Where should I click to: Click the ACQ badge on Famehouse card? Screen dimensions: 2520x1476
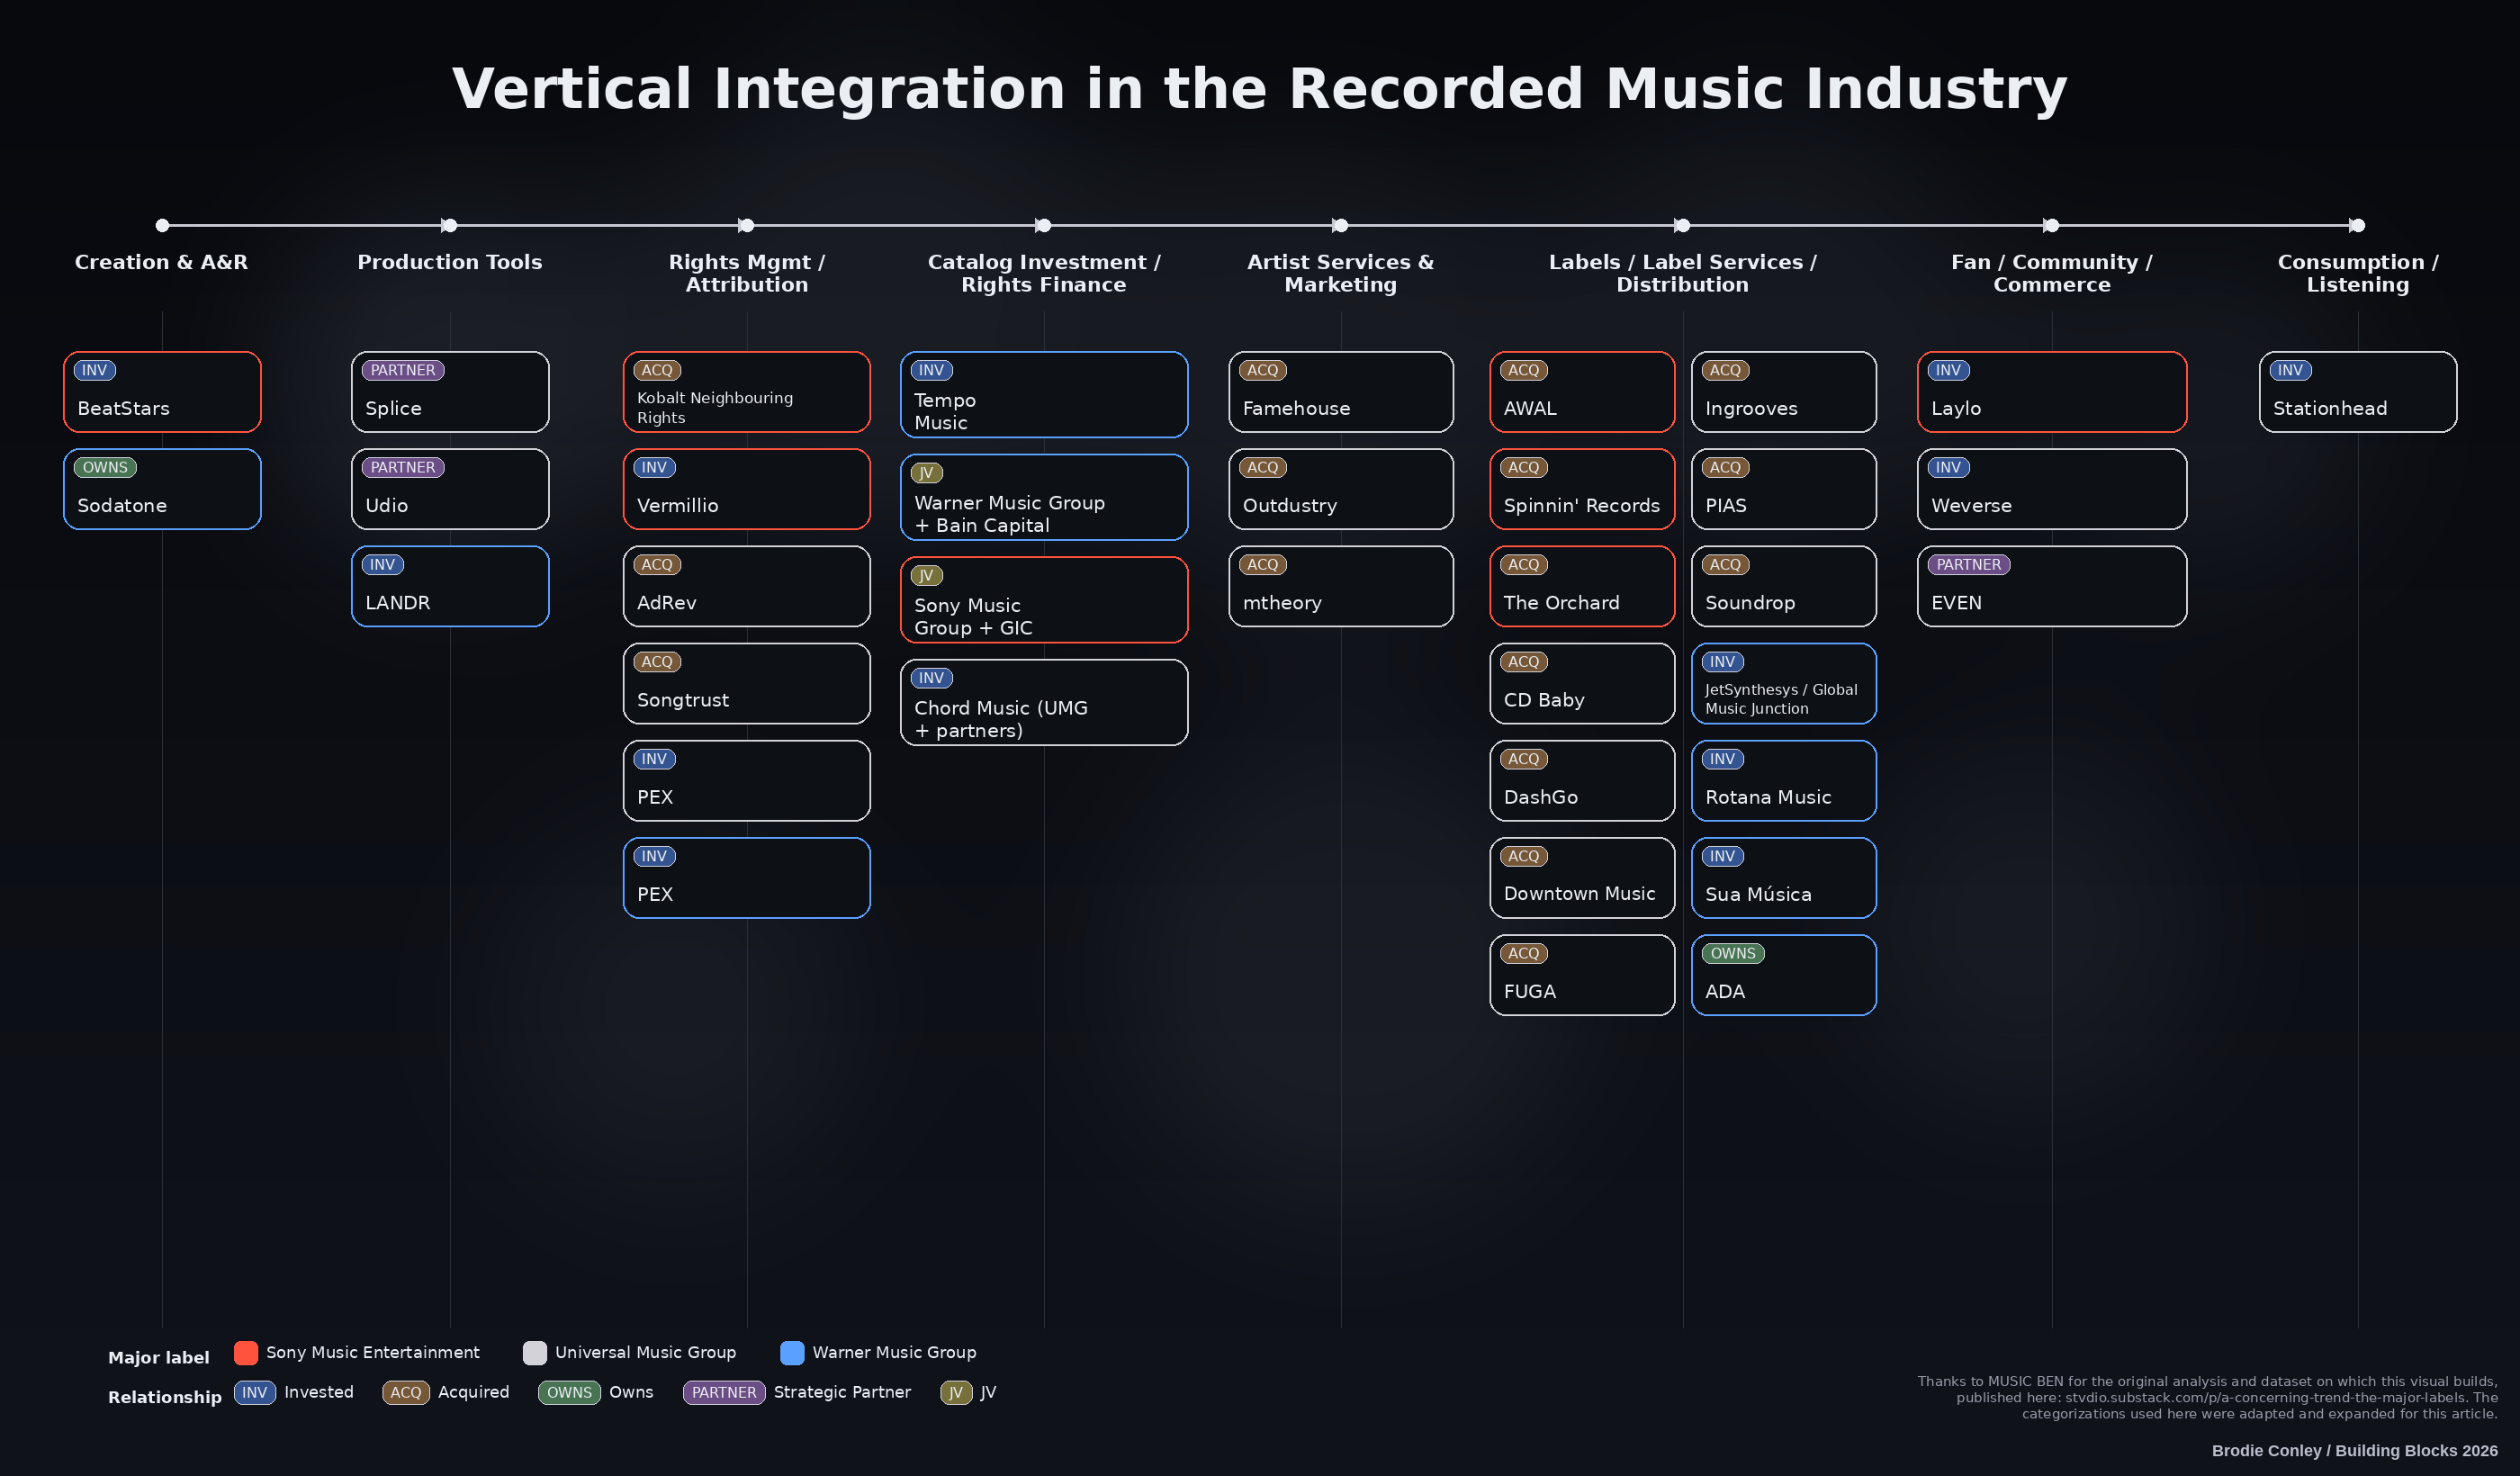click(x=1262, y=370)
